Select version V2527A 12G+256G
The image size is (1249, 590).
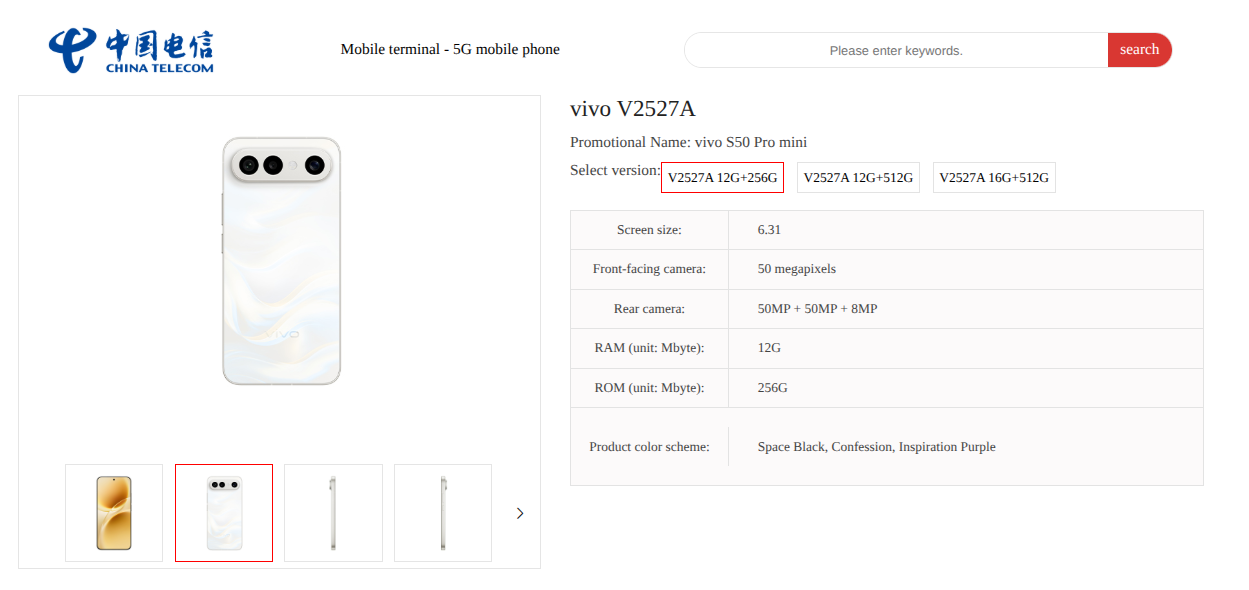pyautogui.click(x=722, y=178)
